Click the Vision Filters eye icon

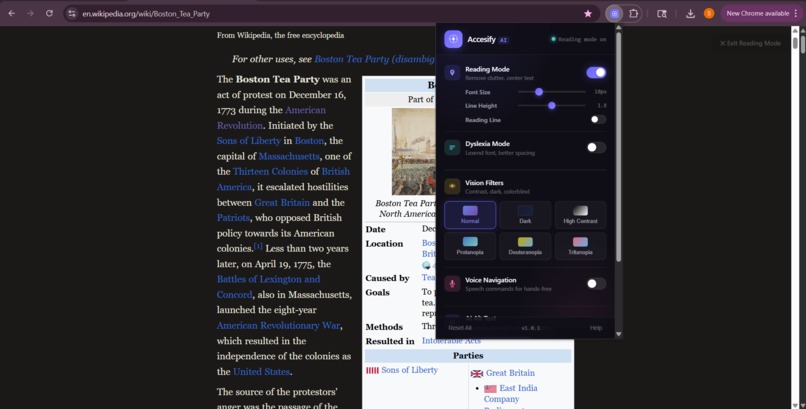coord(452,186)
